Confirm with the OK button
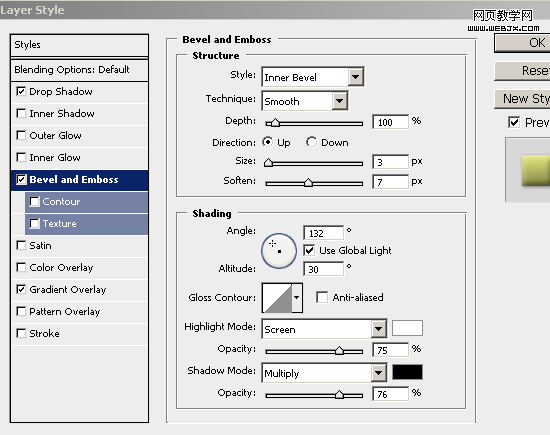Image resolution: width=550 pixels, height=435 pixels. click(522, 43)
